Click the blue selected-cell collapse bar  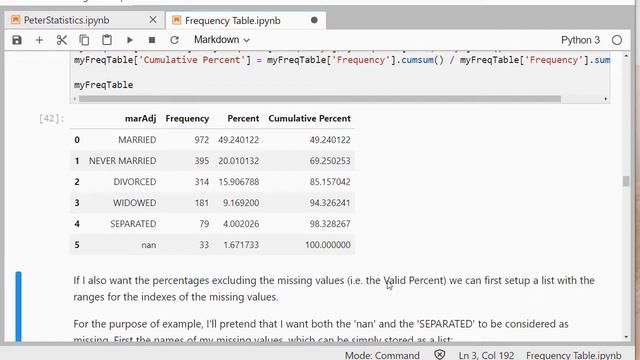point(18,306)
